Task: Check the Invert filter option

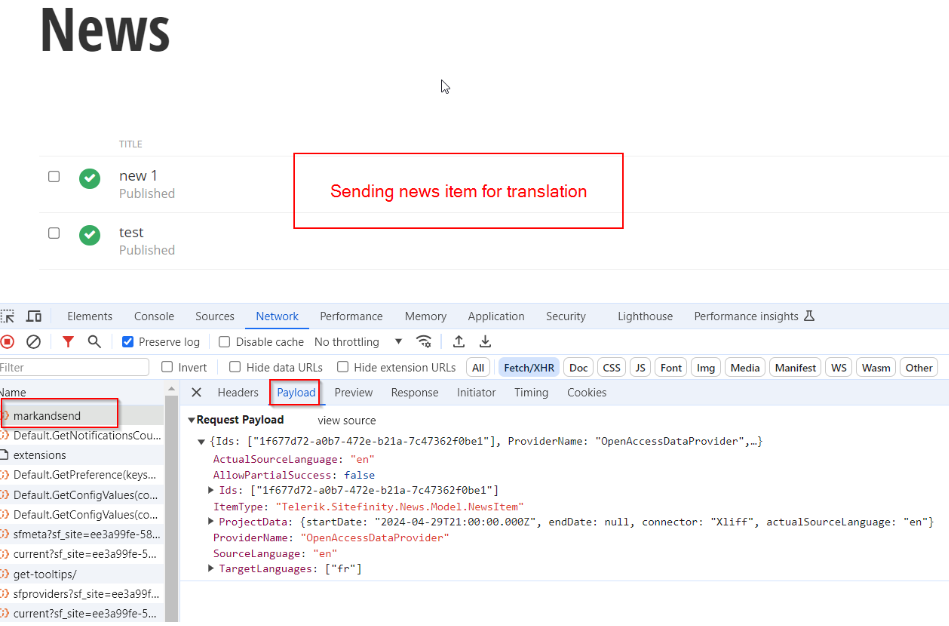Action: click(167, 367)
